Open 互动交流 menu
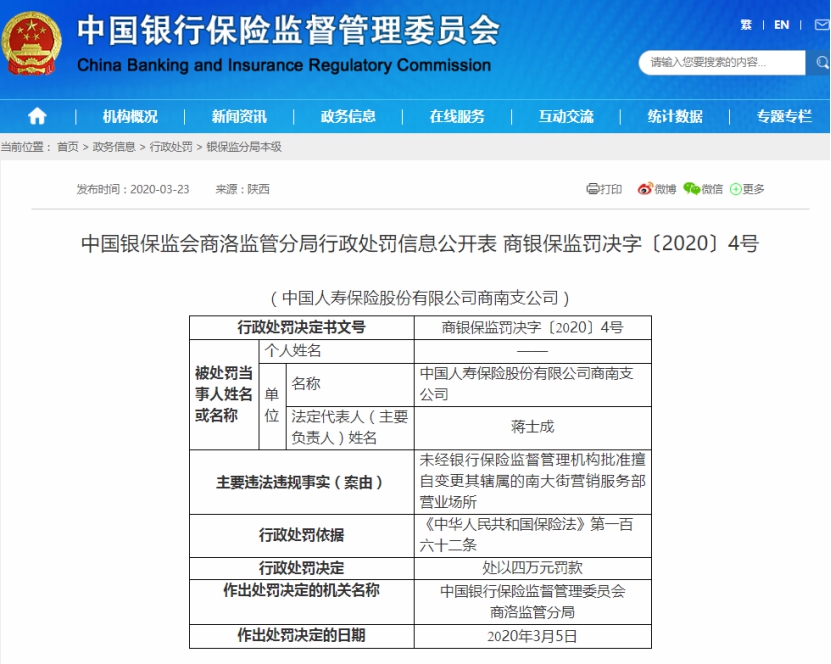This screenshot has width=831, height=664. pos(566,116)
